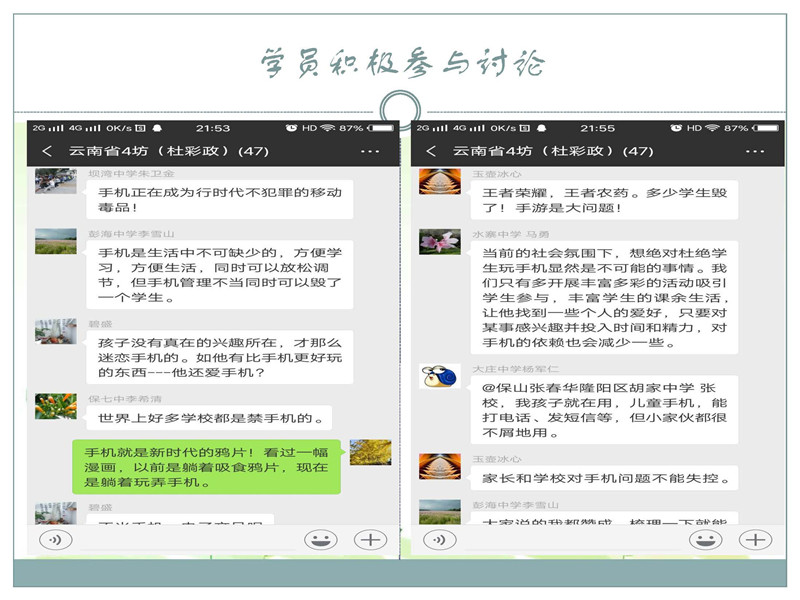Tap the plus attachment button in left chat
This screenshot has width=800, height=600.
[370, 540]
